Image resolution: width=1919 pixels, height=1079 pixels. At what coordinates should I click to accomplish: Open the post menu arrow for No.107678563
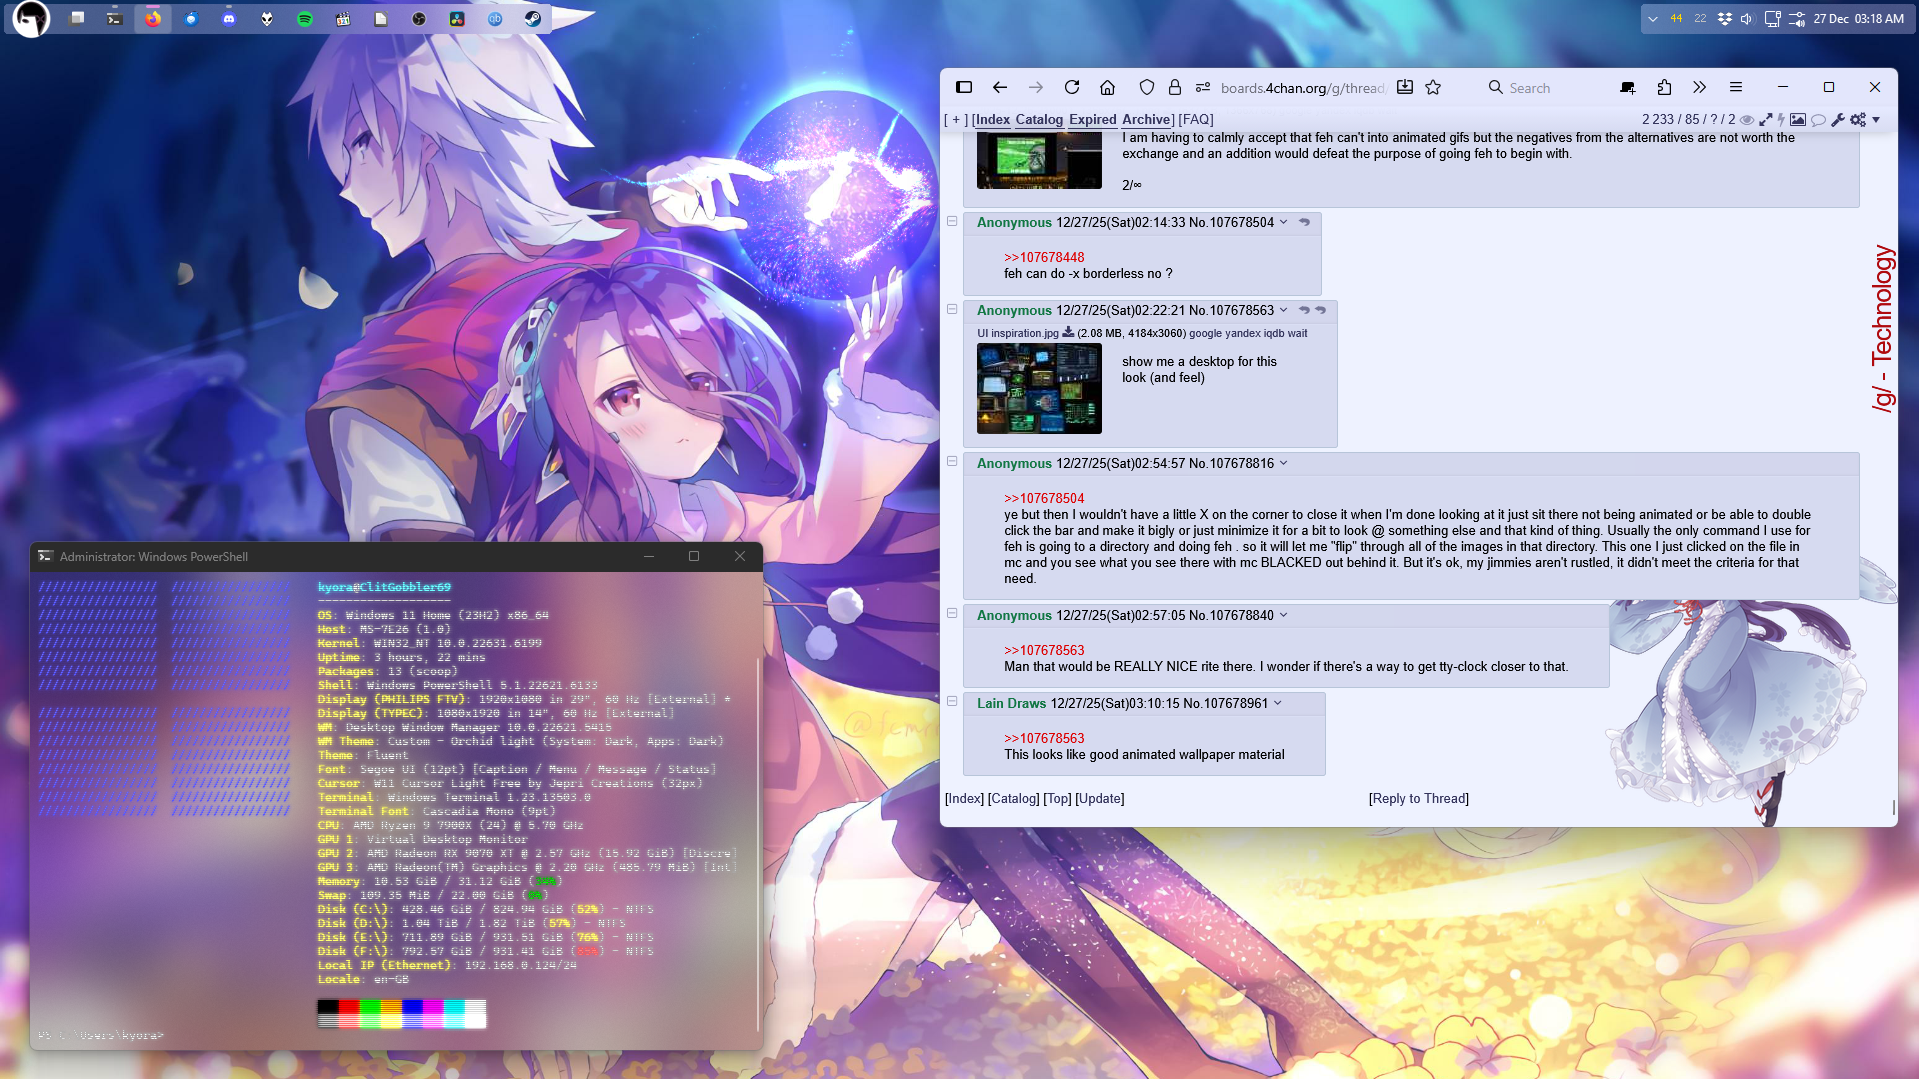tap(1284, 310)
